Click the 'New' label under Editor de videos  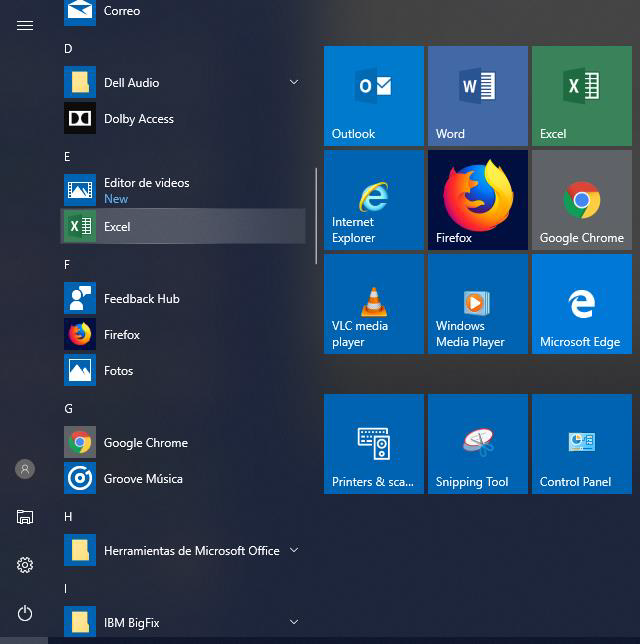pyautogui.click(x=116, y=199)
